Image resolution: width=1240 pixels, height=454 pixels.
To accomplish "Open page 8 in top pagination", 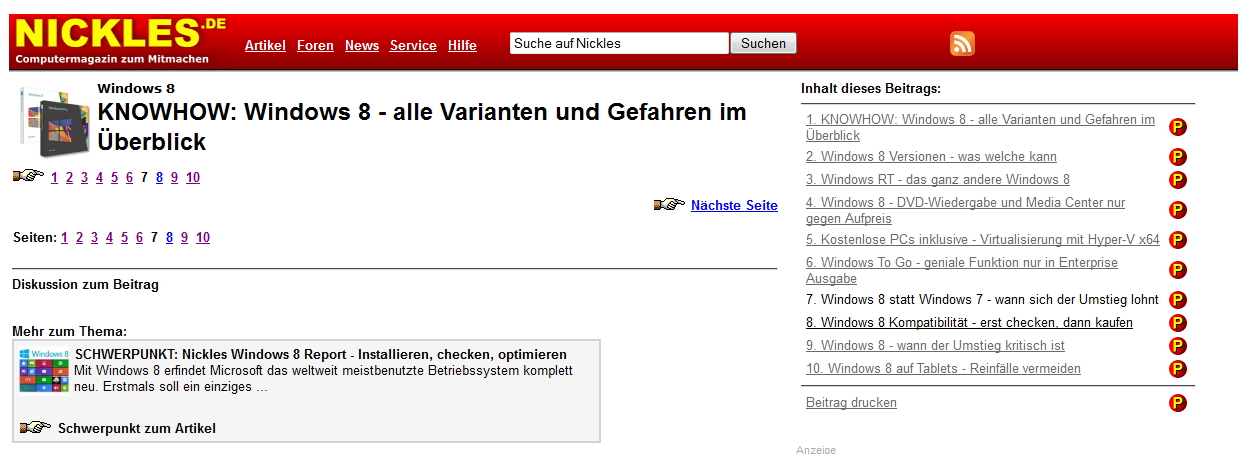I will tap(159, 177).
